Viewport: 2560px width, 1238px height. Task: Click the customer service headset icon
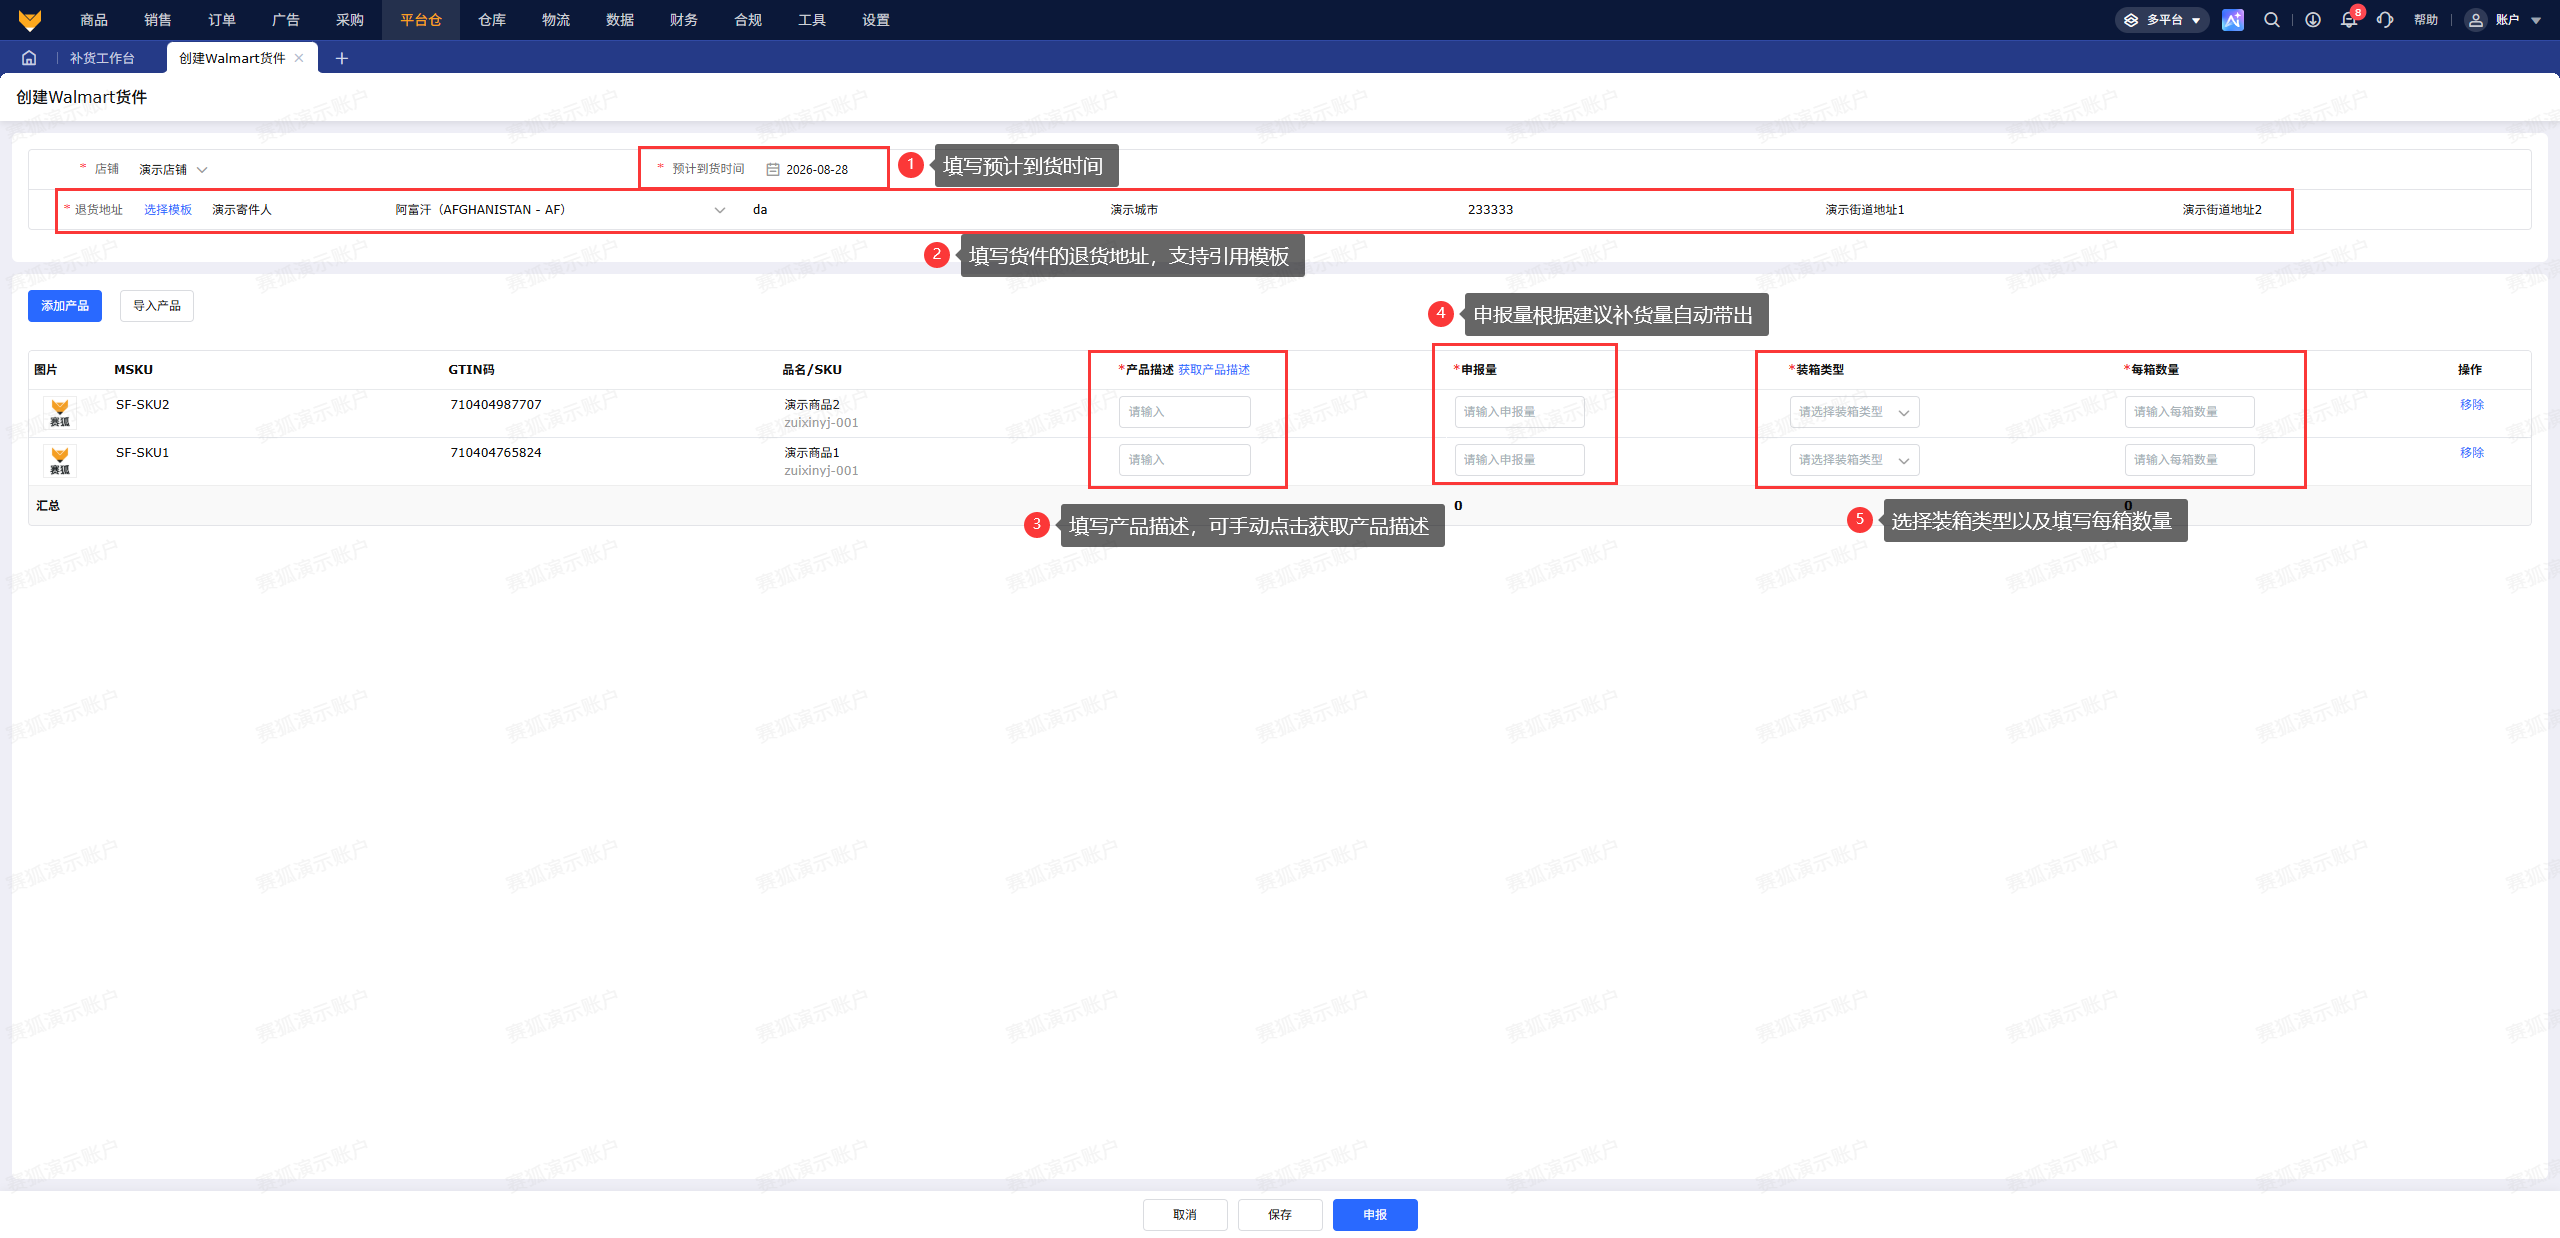click(x=2385, y=20)
